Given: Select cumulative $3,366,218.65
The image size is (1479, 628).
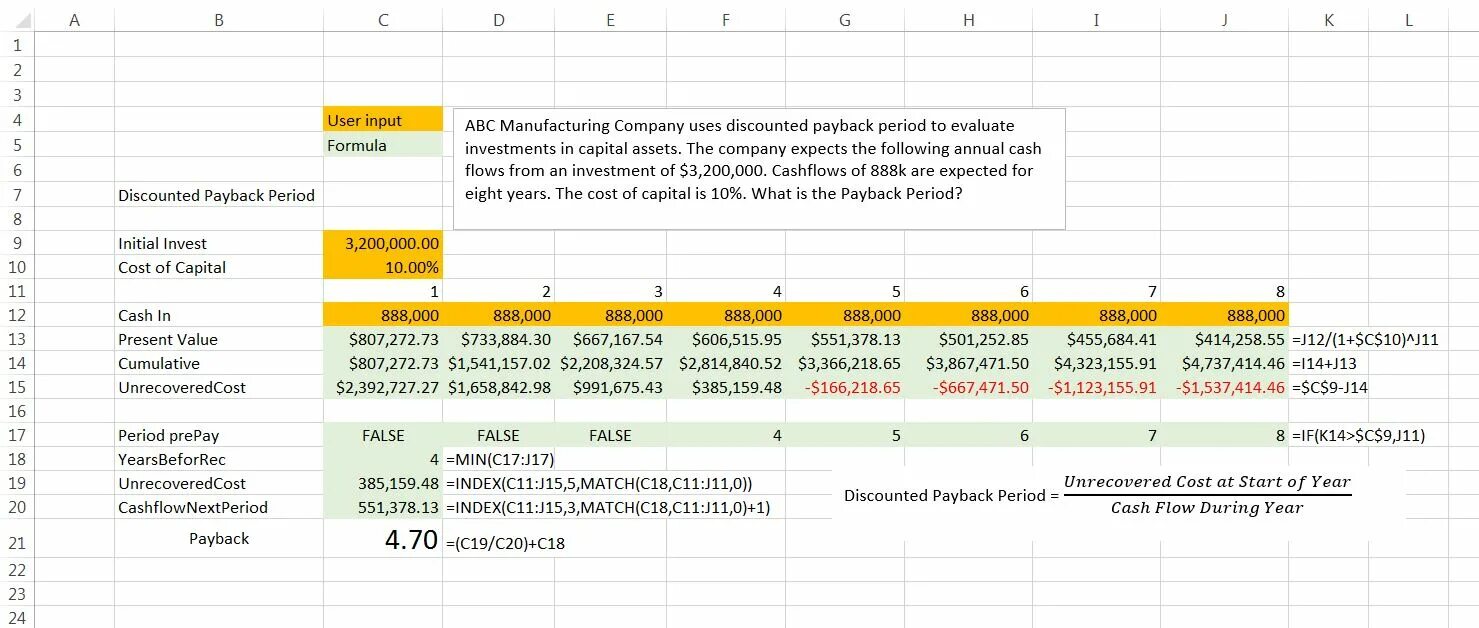Looking at the screenshot, I should (844, 363).
